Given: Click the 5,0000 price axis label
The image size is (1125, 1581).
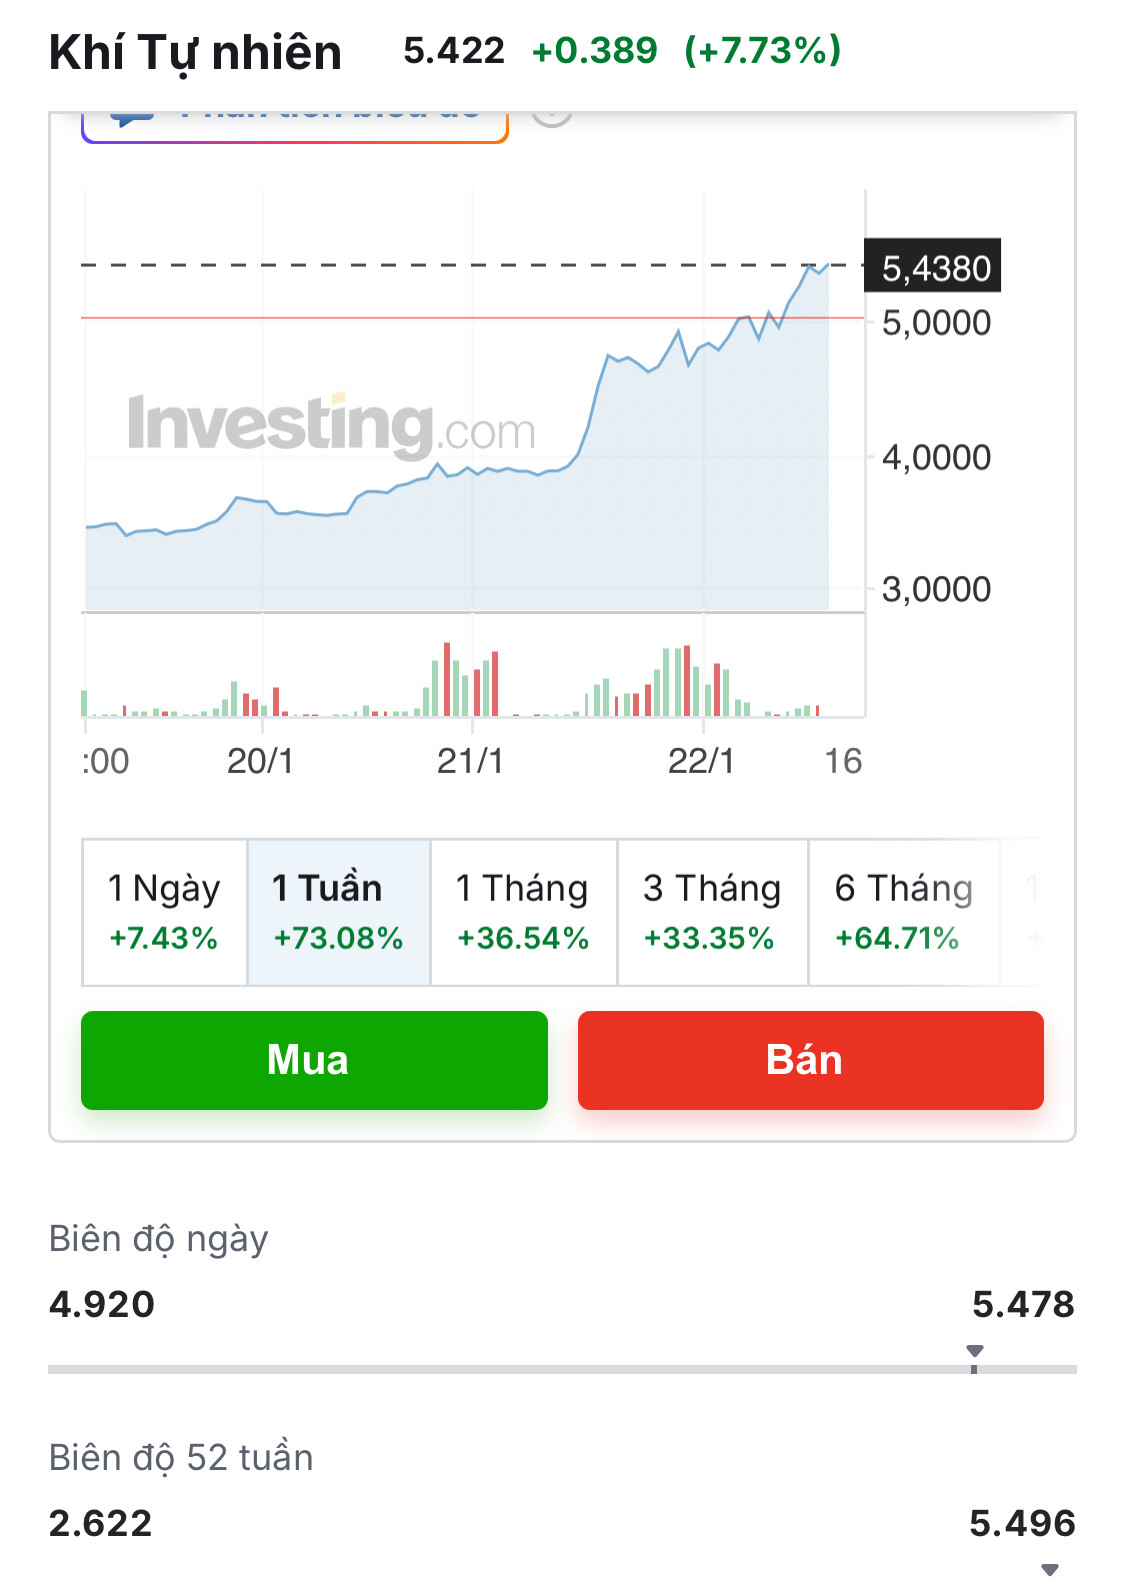Looking at the screenshot, I should [936, 323].
